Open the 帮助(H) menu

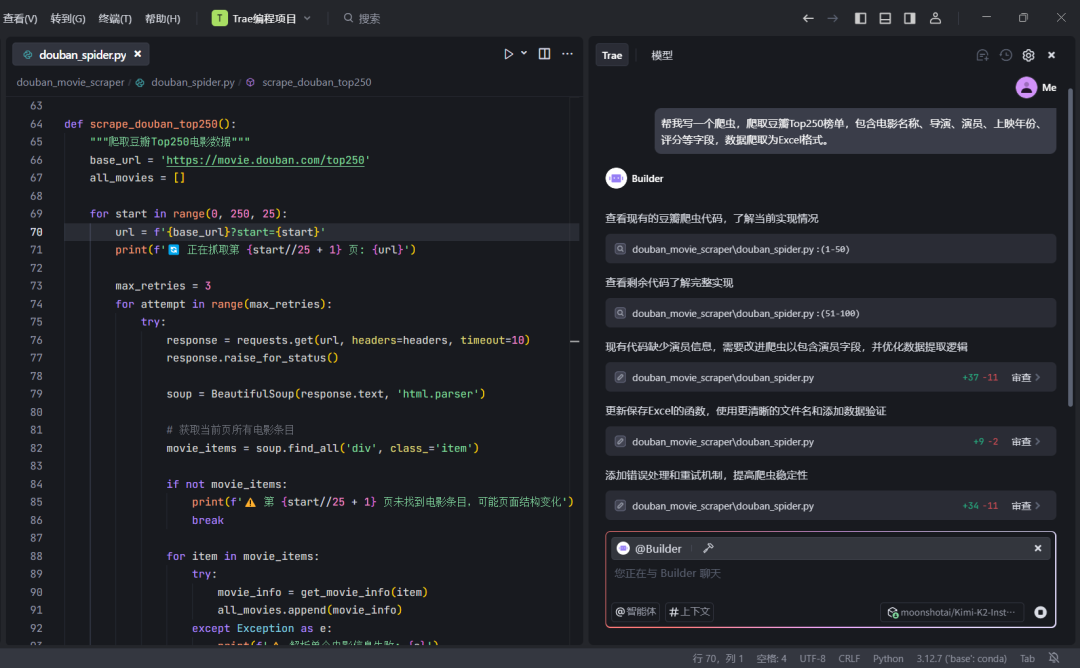(163, 19)
